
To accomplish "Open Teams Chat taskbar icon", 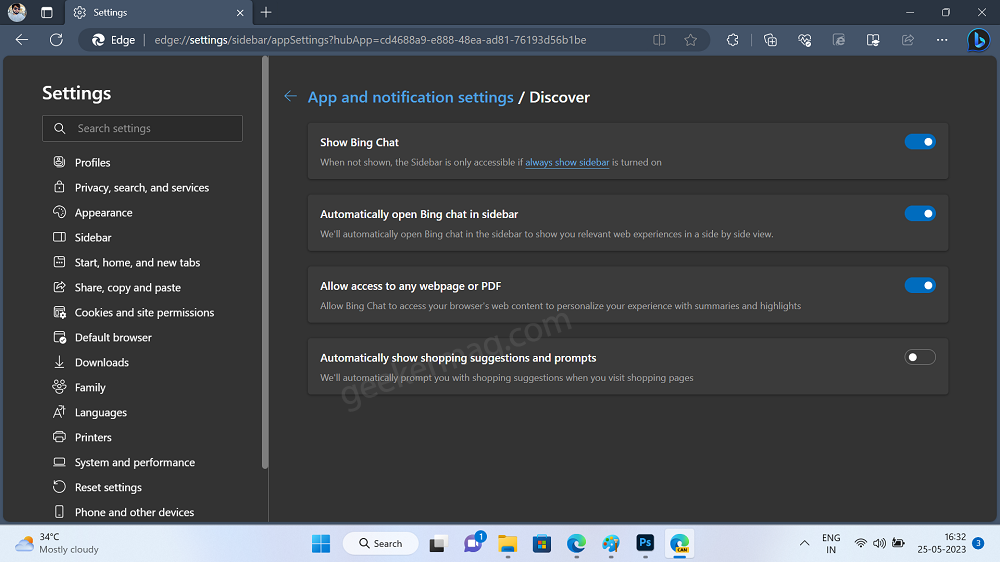I will click(x=473, y=544).
